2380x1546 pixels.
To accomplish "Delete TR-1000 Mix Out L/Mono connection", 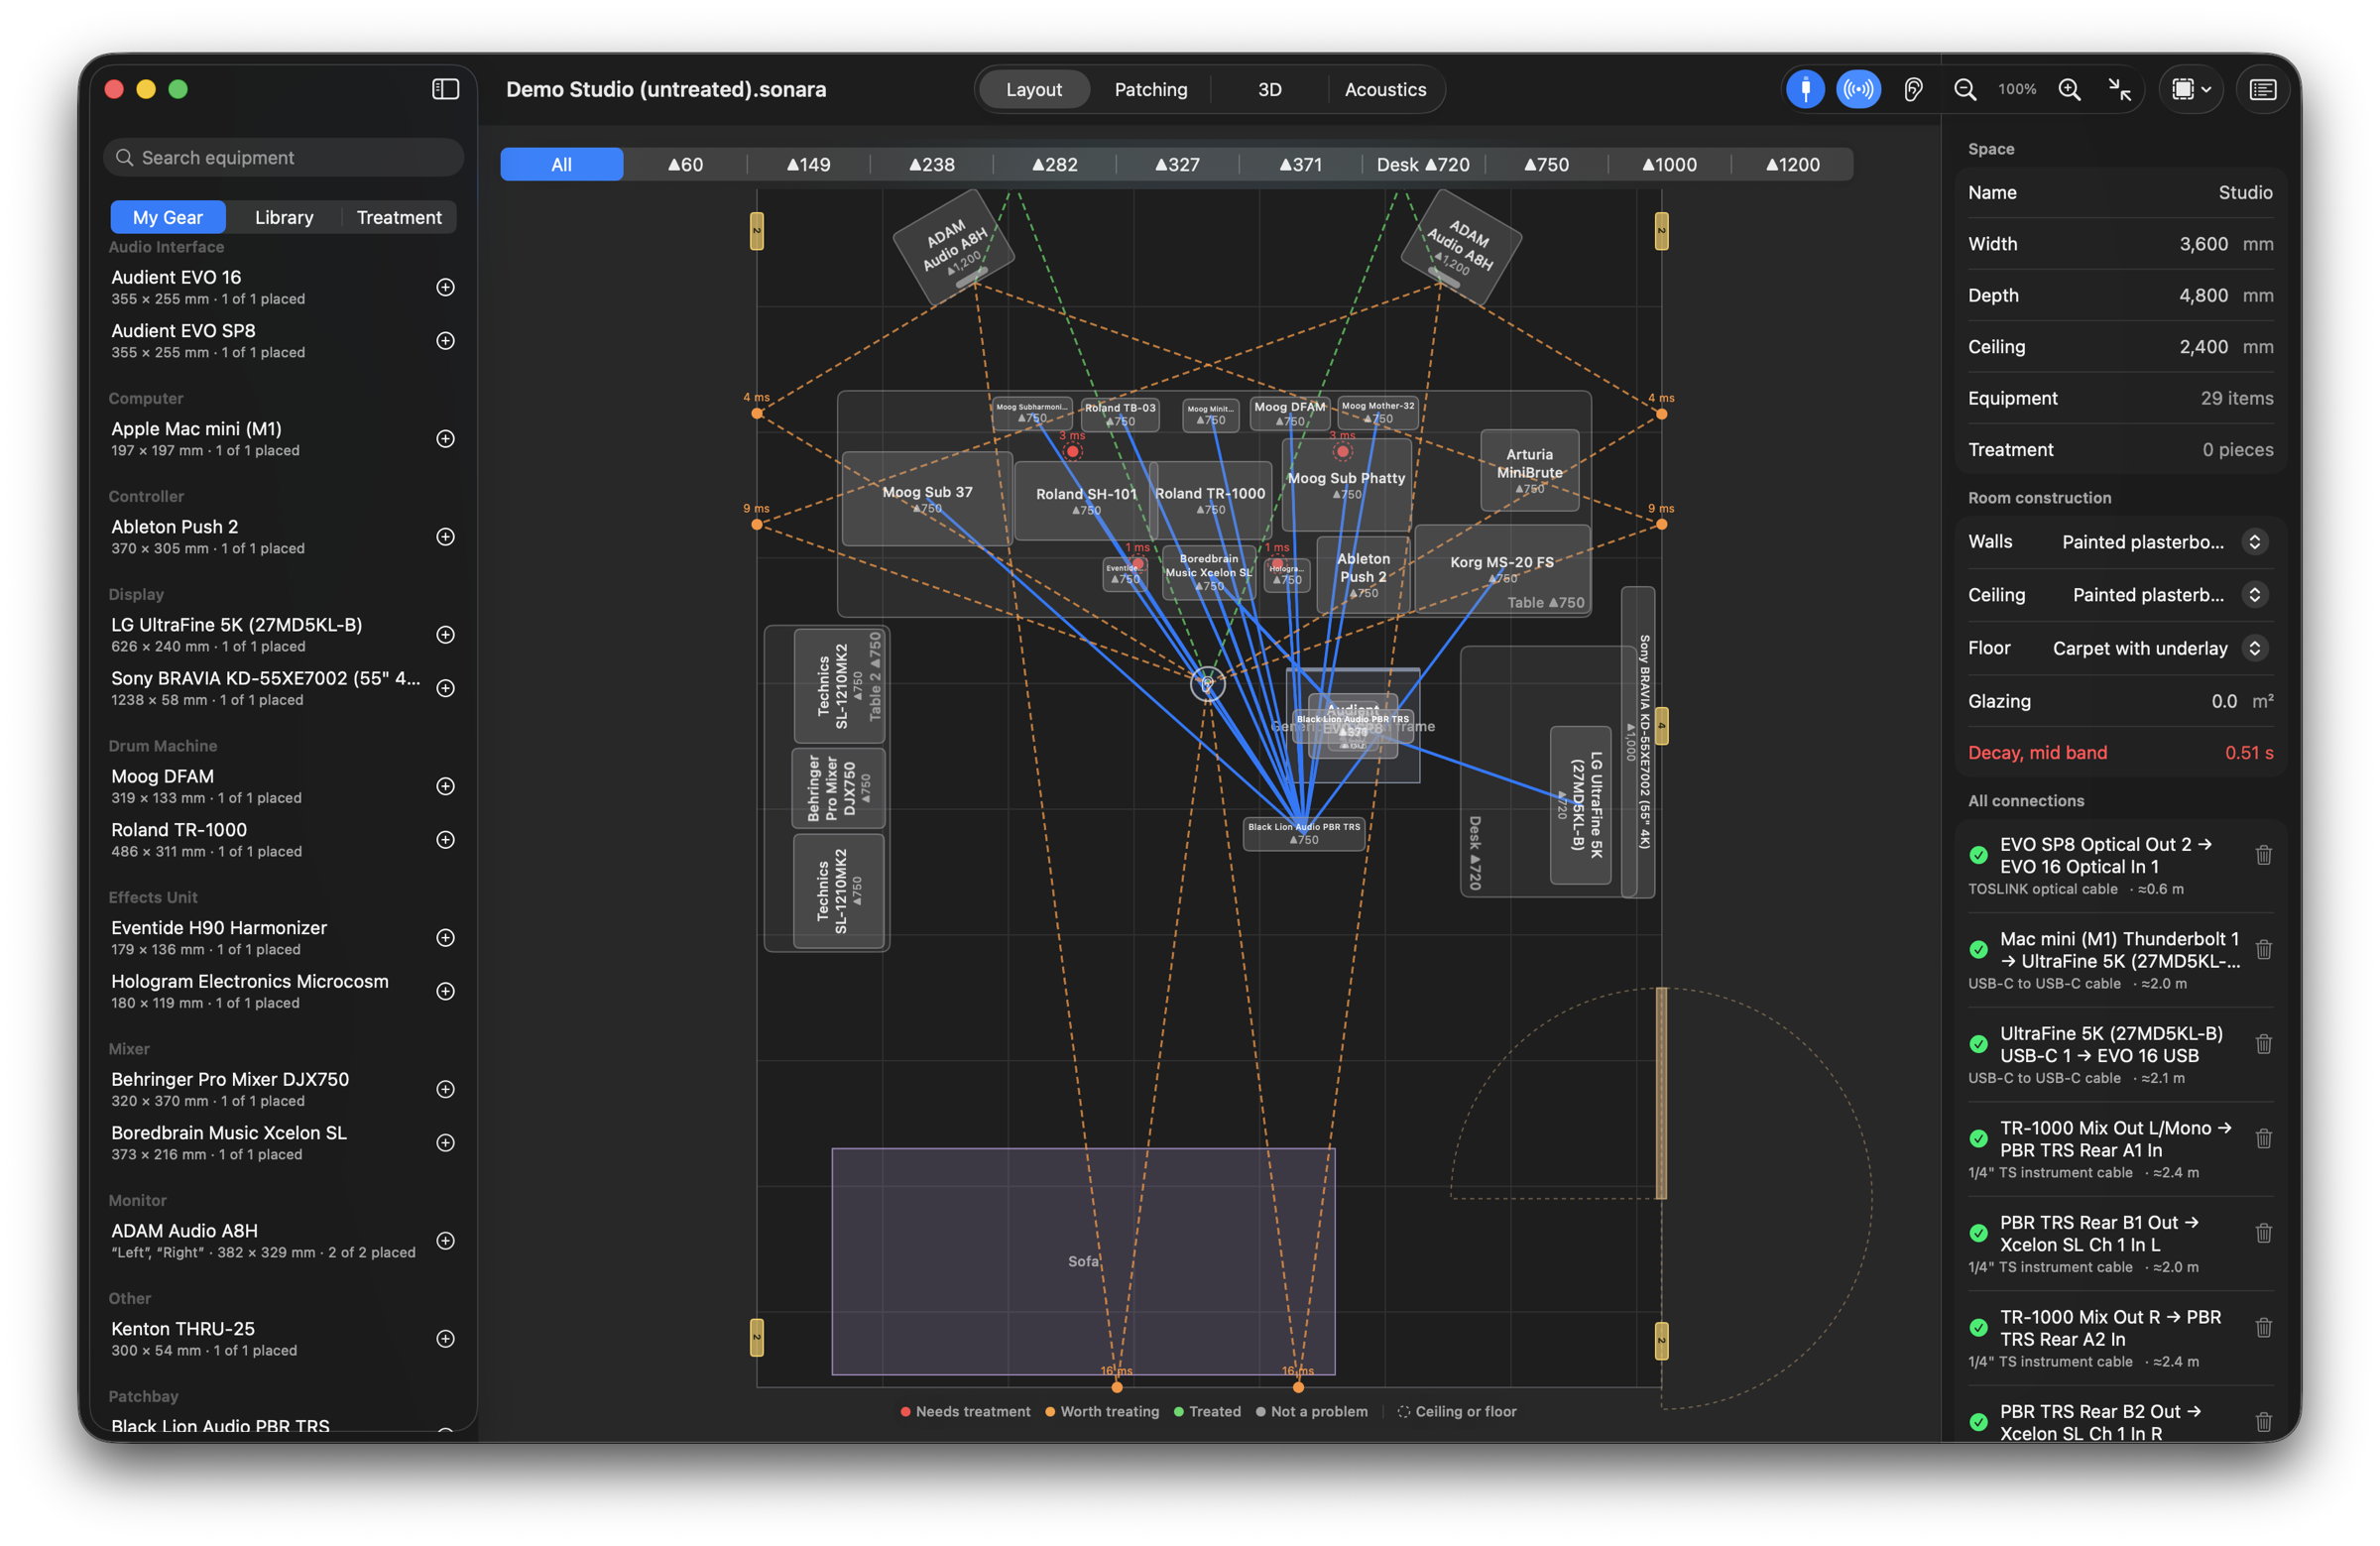I will click(2264, 1139).
